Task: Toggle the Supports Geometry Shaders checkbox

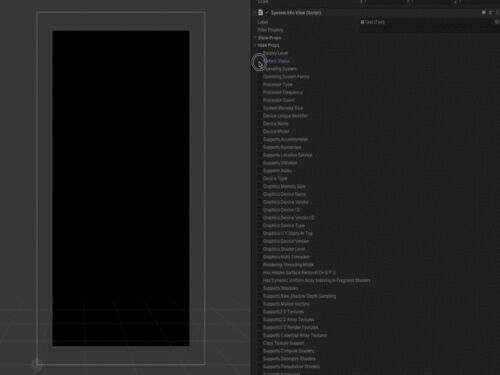Action: (x=260, y=359)
